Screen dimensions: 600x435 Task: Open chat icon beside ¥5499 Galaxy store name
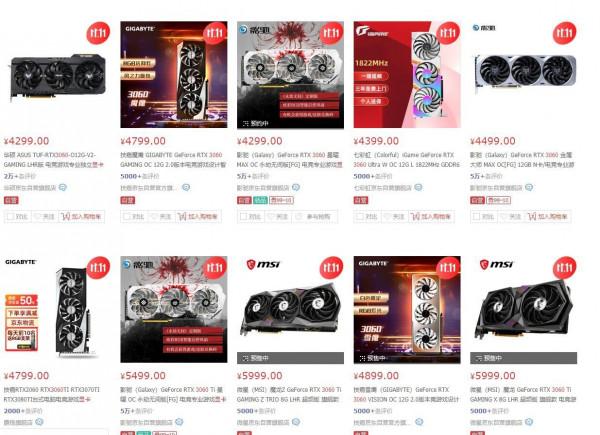179,422
